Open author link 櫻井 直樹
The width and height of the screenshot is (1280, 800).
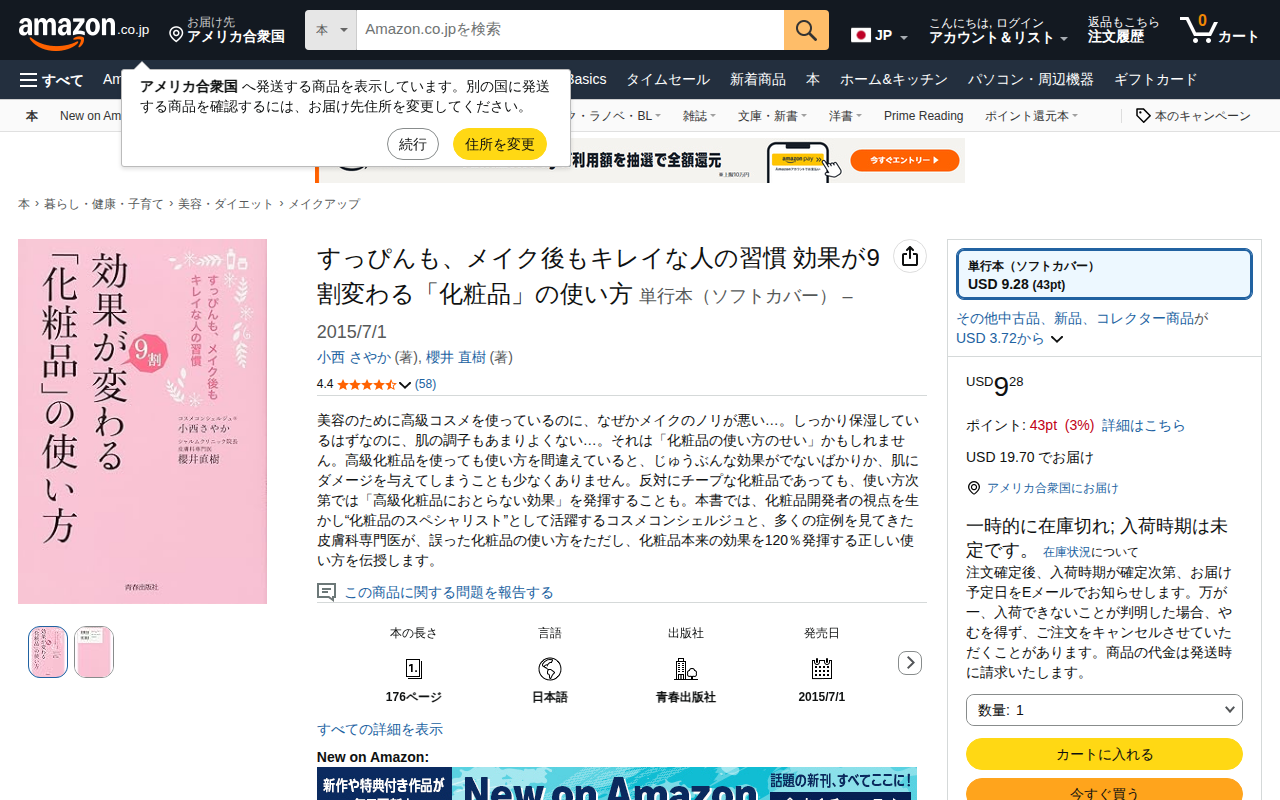click(x=456, y=357)
